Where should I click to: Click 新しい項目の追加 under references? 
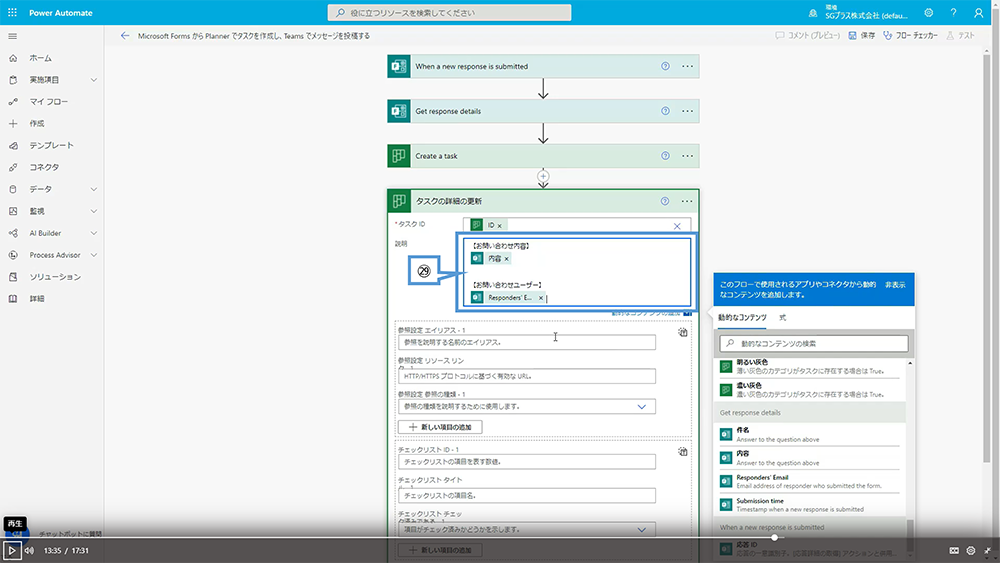point(440,427)
